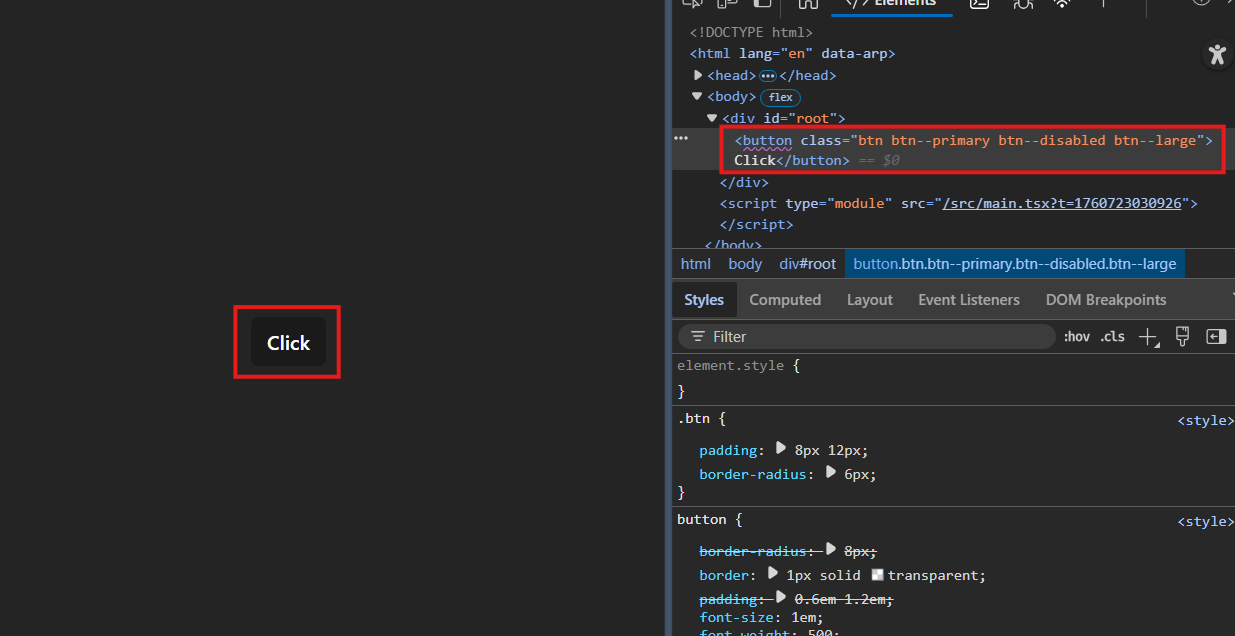Select button.btn breadcrumb item
1235x636 pixels.
click(1015, 264)
